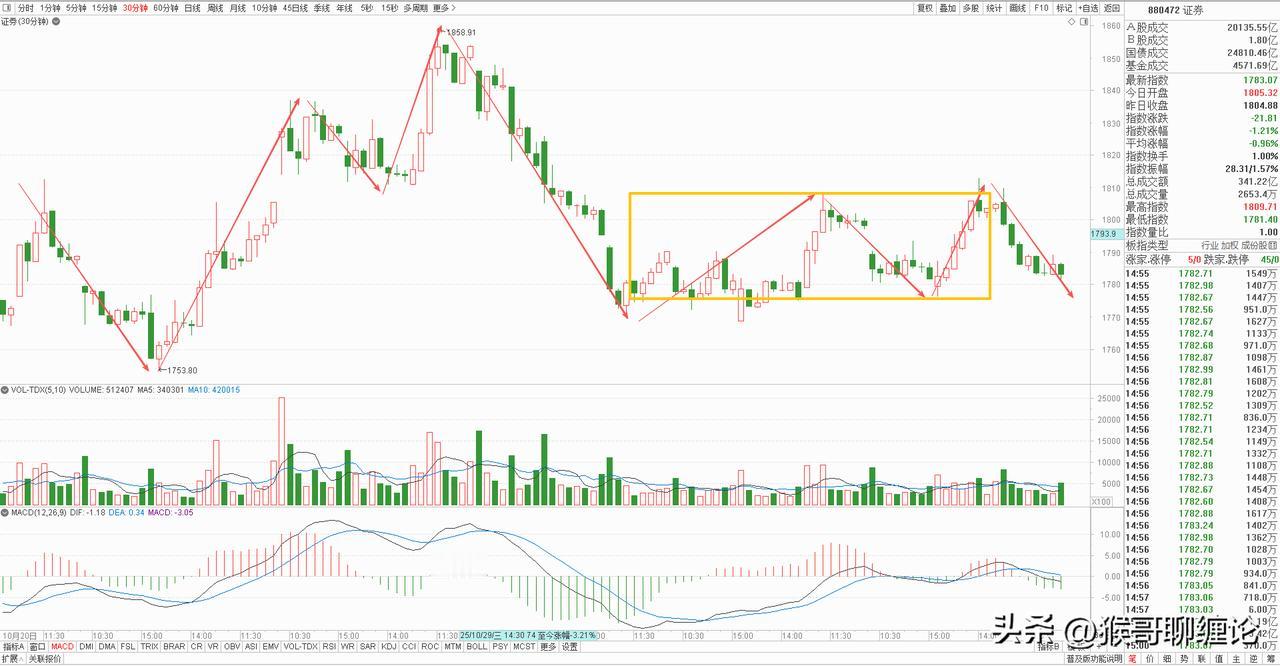
Task: Select the DMA indicator tab
Action: tap(108, 647)
